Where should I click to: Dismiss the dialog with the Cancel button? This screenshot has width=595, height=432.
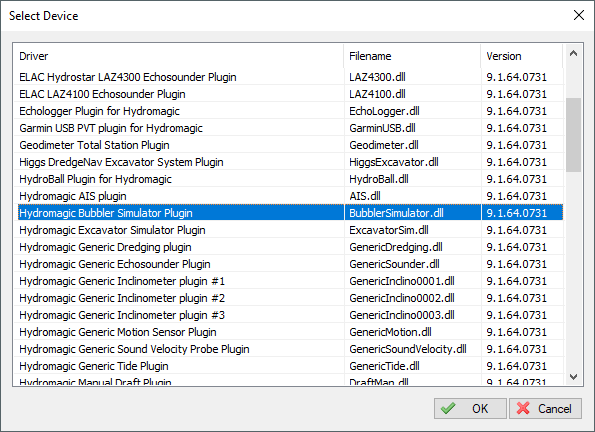tap(545, 408)
